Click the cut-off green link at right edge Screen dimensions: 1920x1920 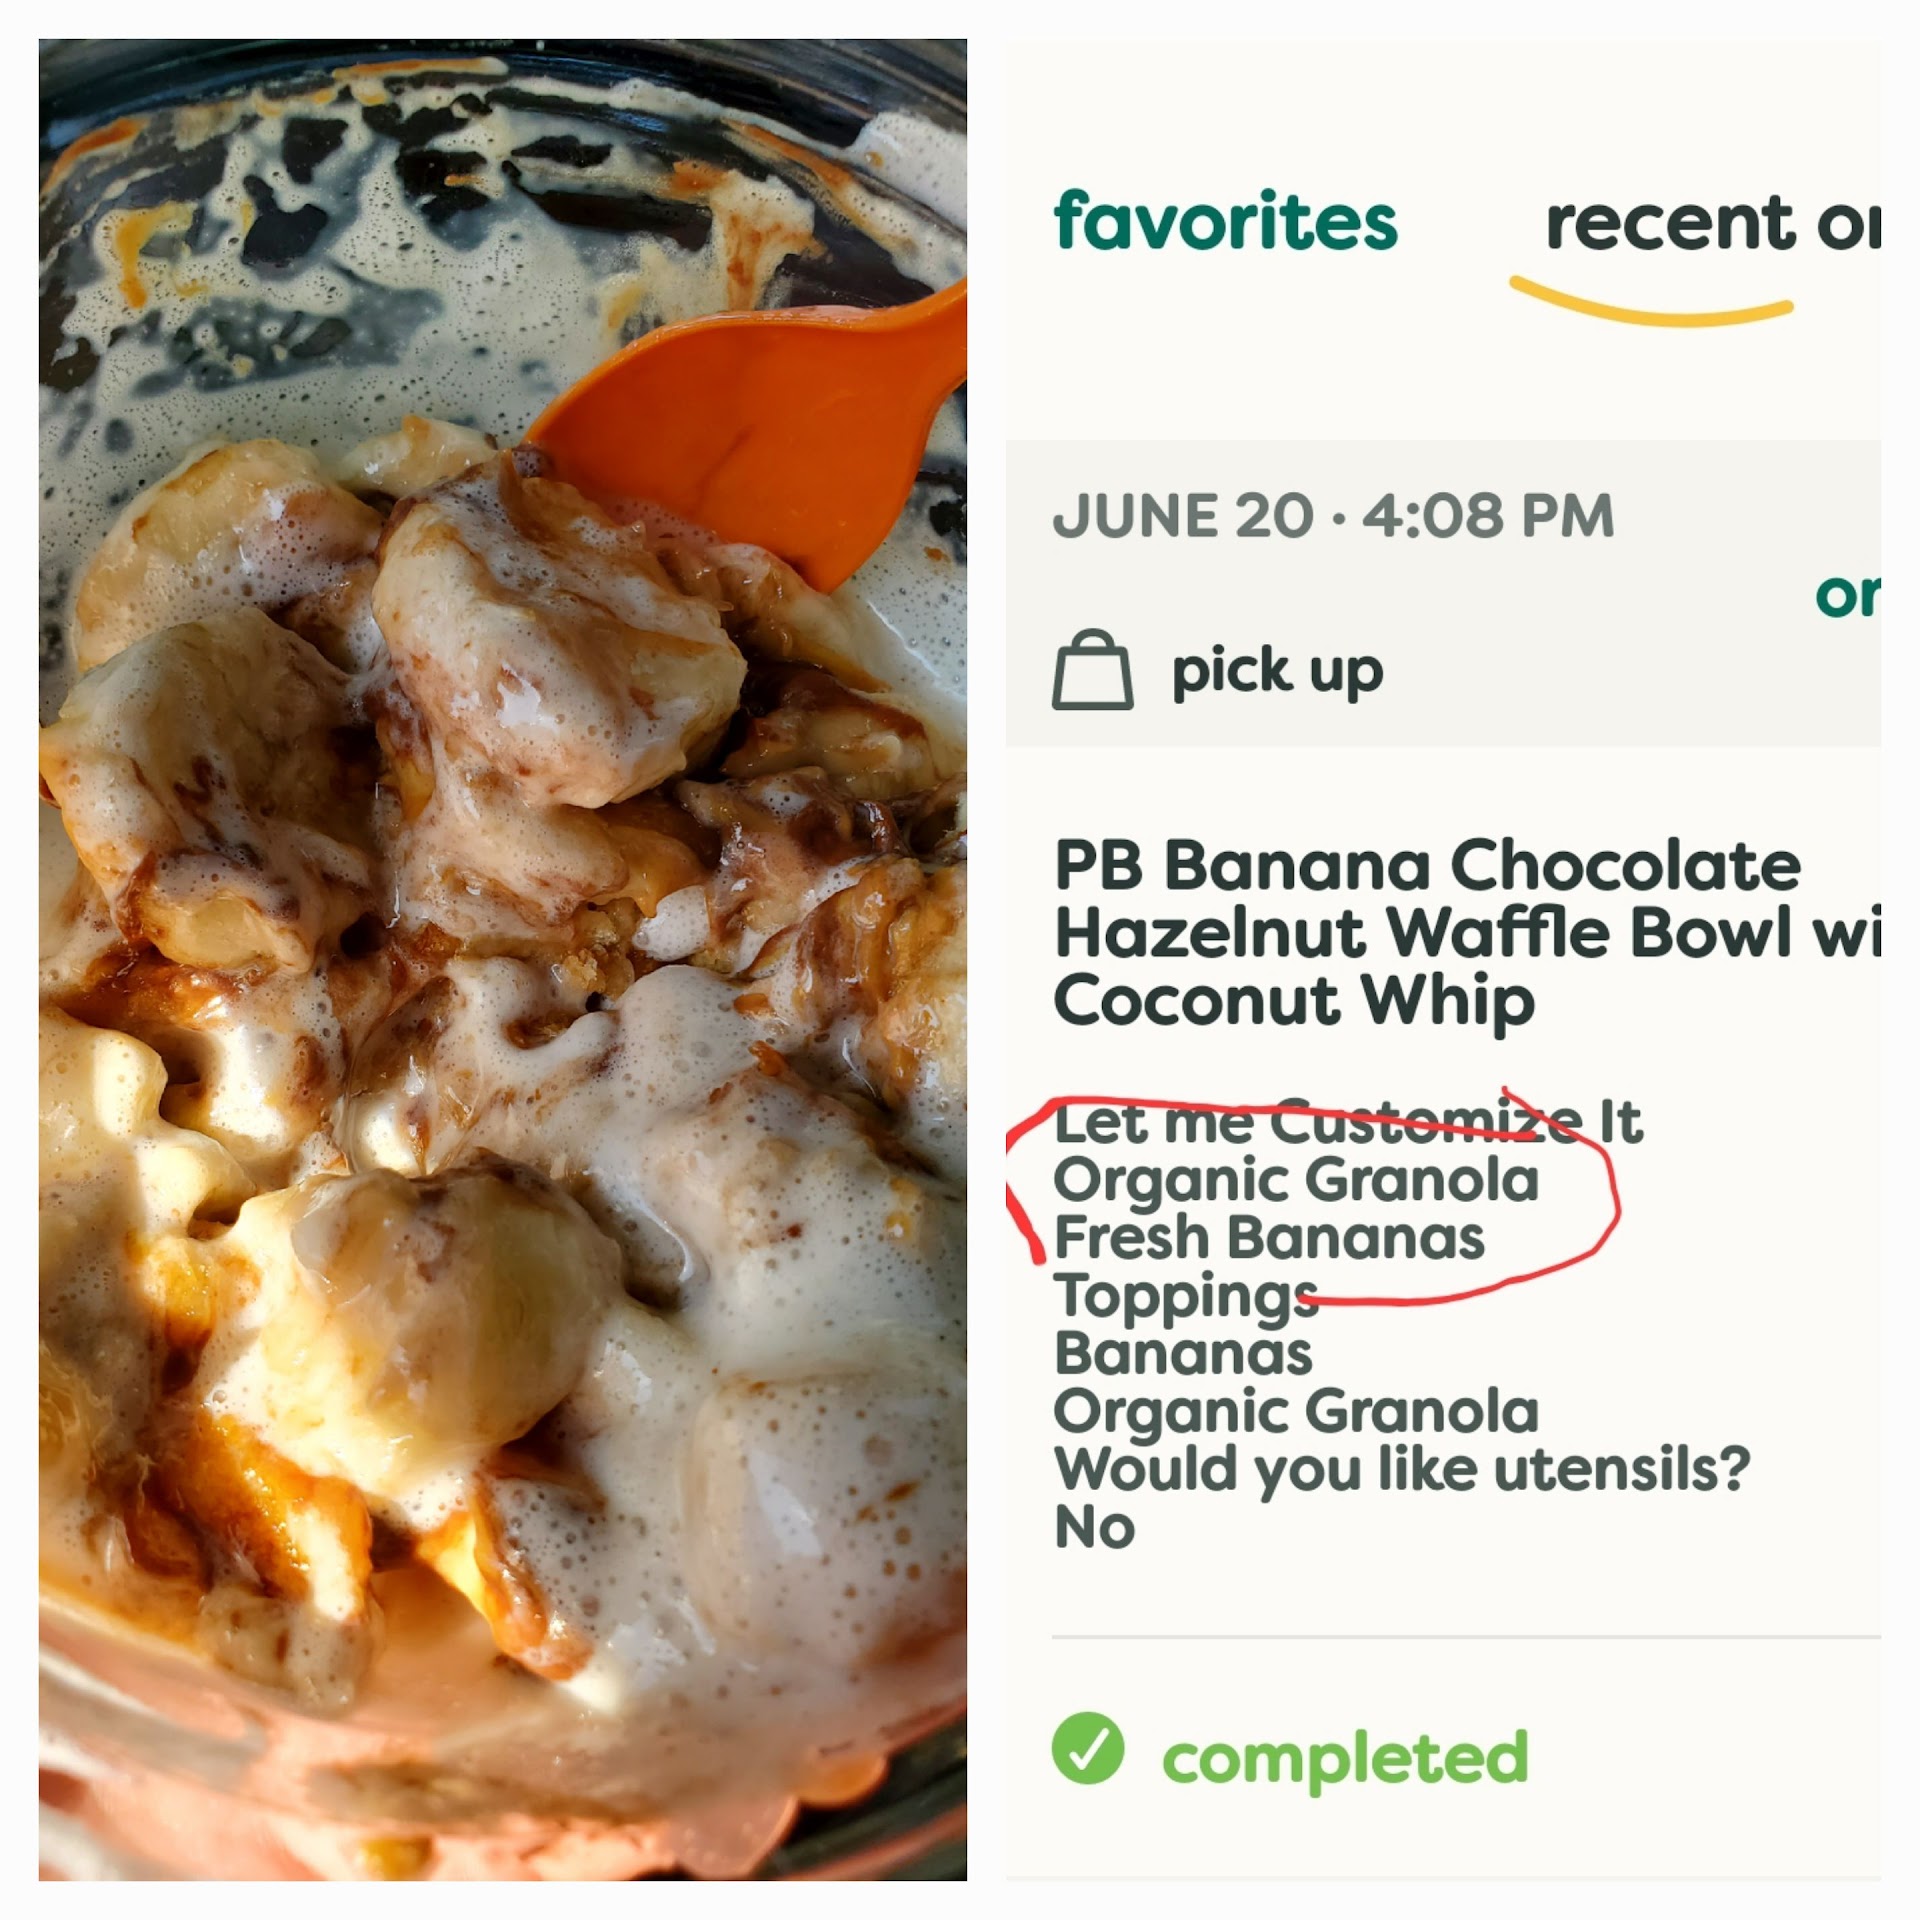pyautogui.click(x=1848, y=596)
